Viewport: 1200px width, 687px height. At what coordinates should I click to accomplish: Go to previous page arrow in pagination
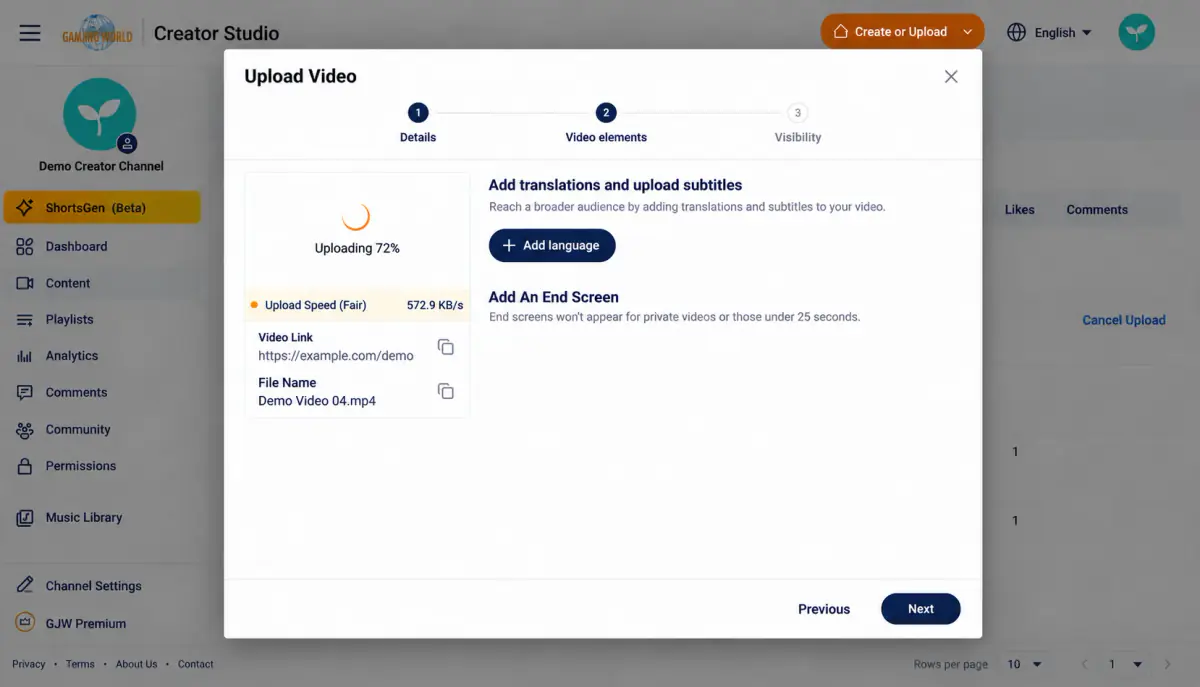[1085, 664]
